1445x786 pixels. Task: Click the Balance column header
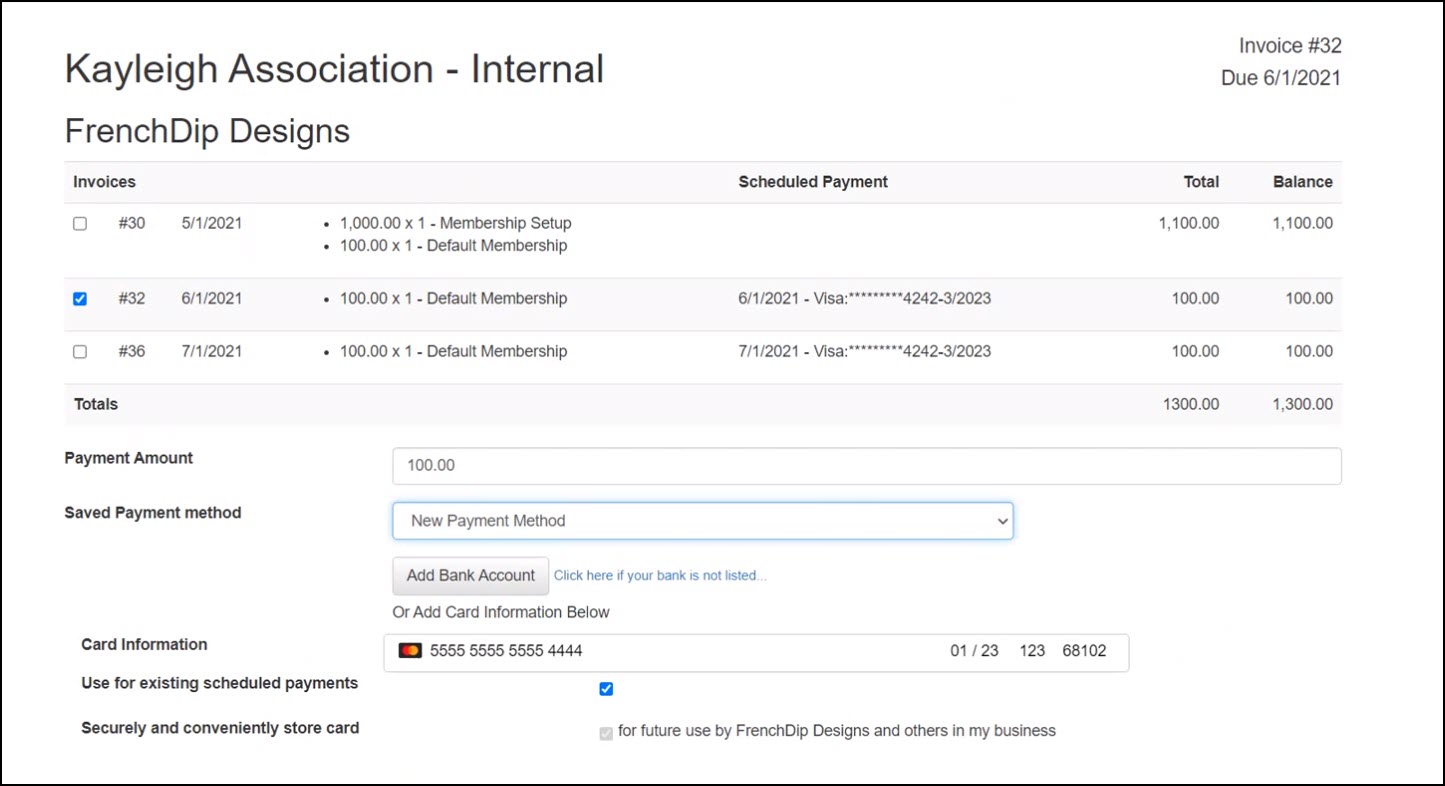(1302, 182)
